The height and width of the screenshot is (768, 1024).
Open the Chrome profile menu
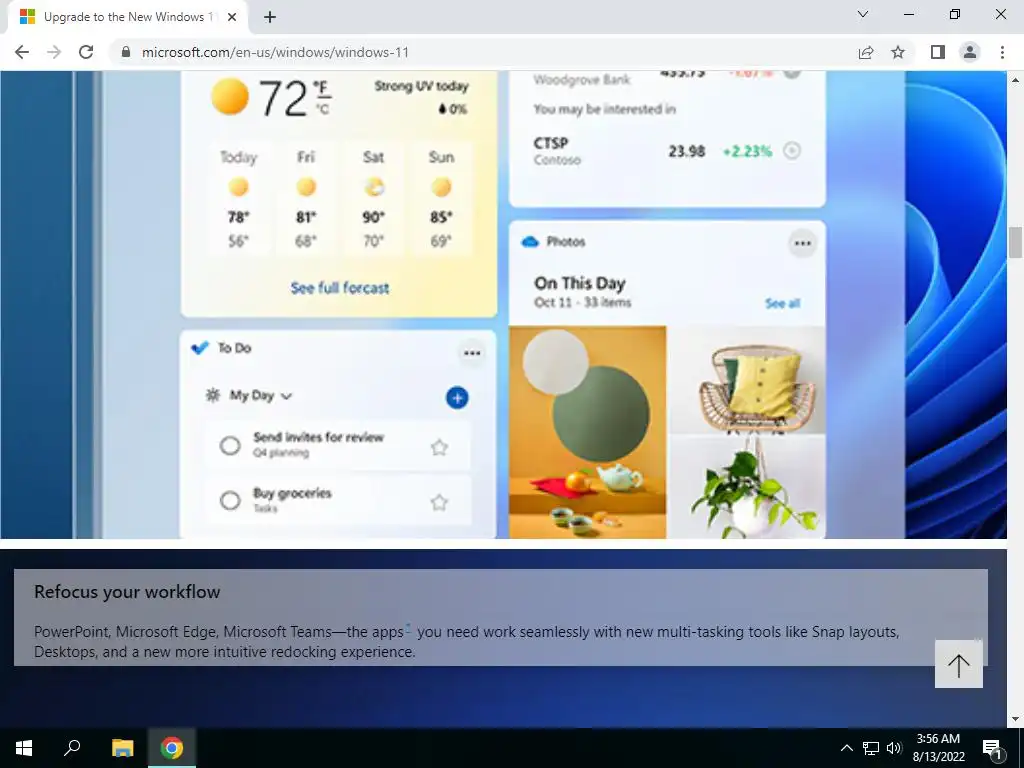coord(970,52)
